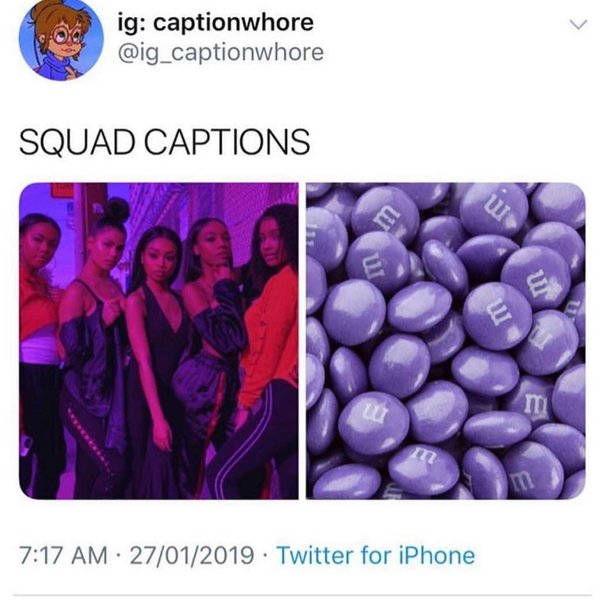Expand the tweet options chevron

point(578,25)
